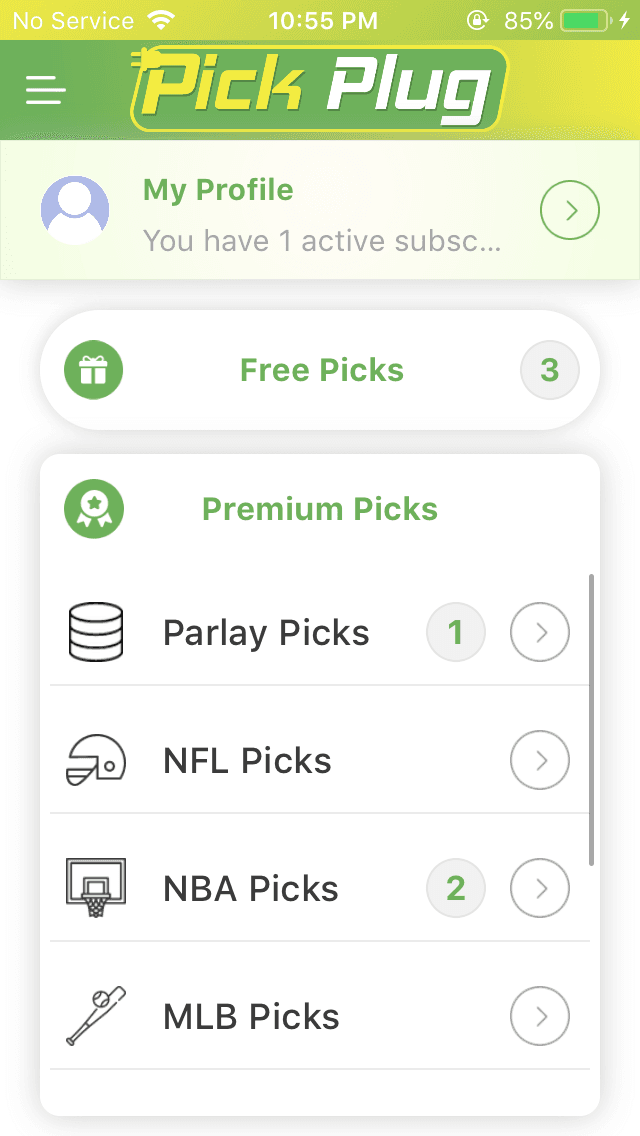
Task: Tap the Pick Plug logo
Action: point(319,89)
